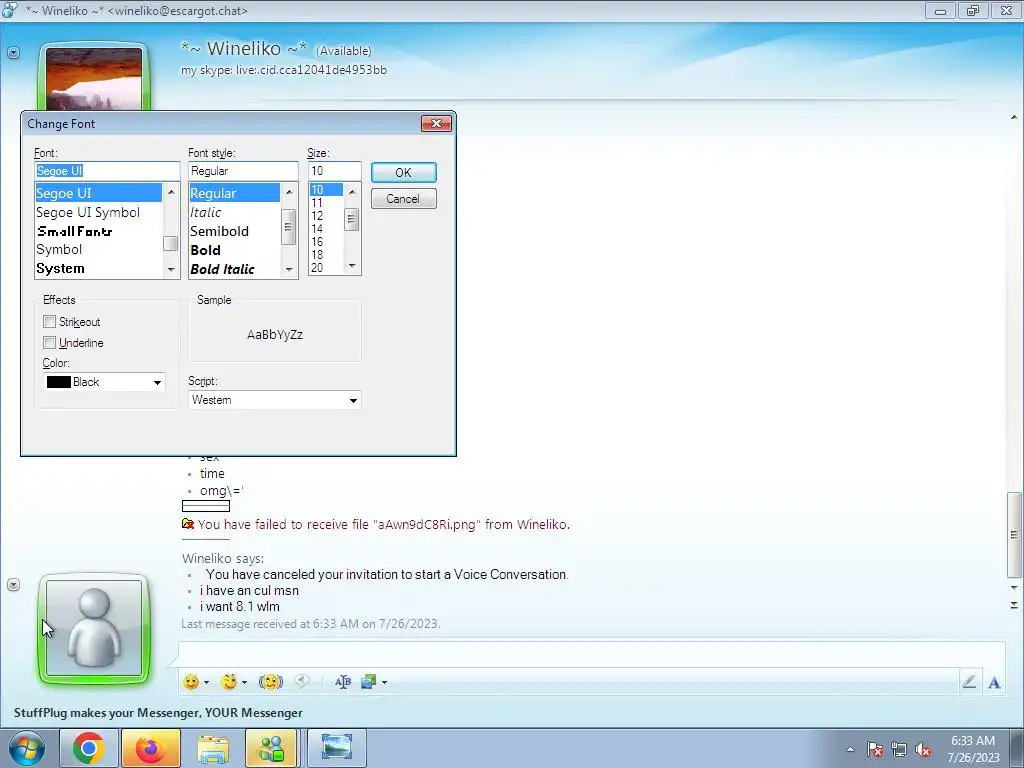Show hidden tray icons arrow

tap(850, 749)
